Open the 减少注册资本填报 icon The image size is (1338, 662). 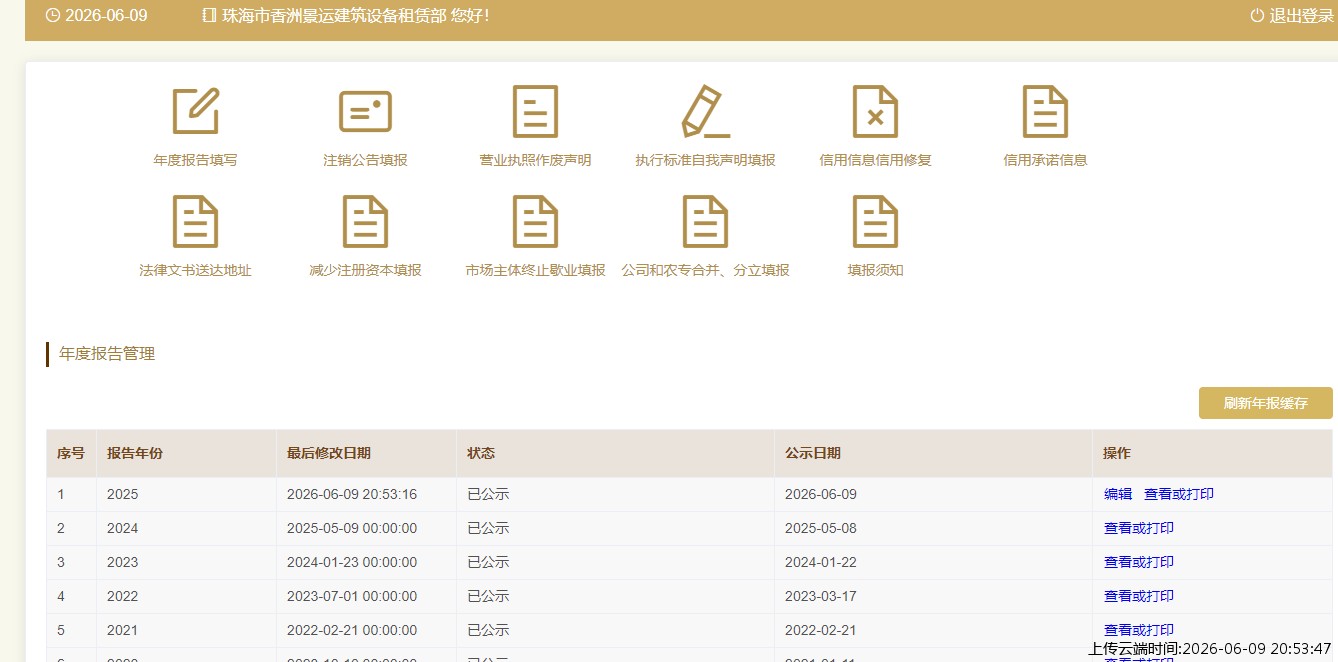(365, 221)
